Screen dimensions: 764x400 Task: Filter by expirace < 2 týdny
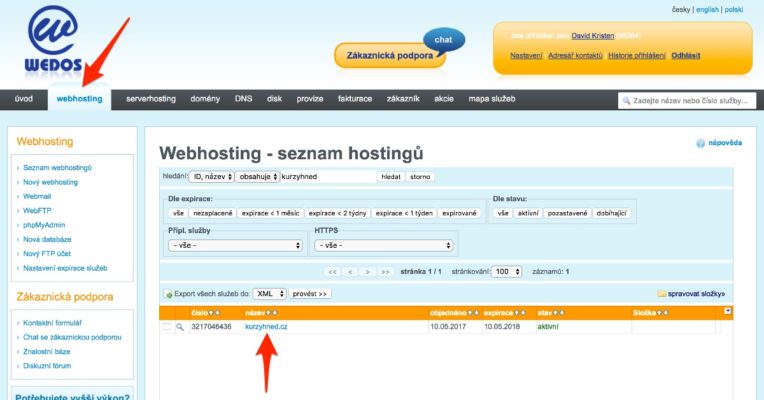(337, 213)
